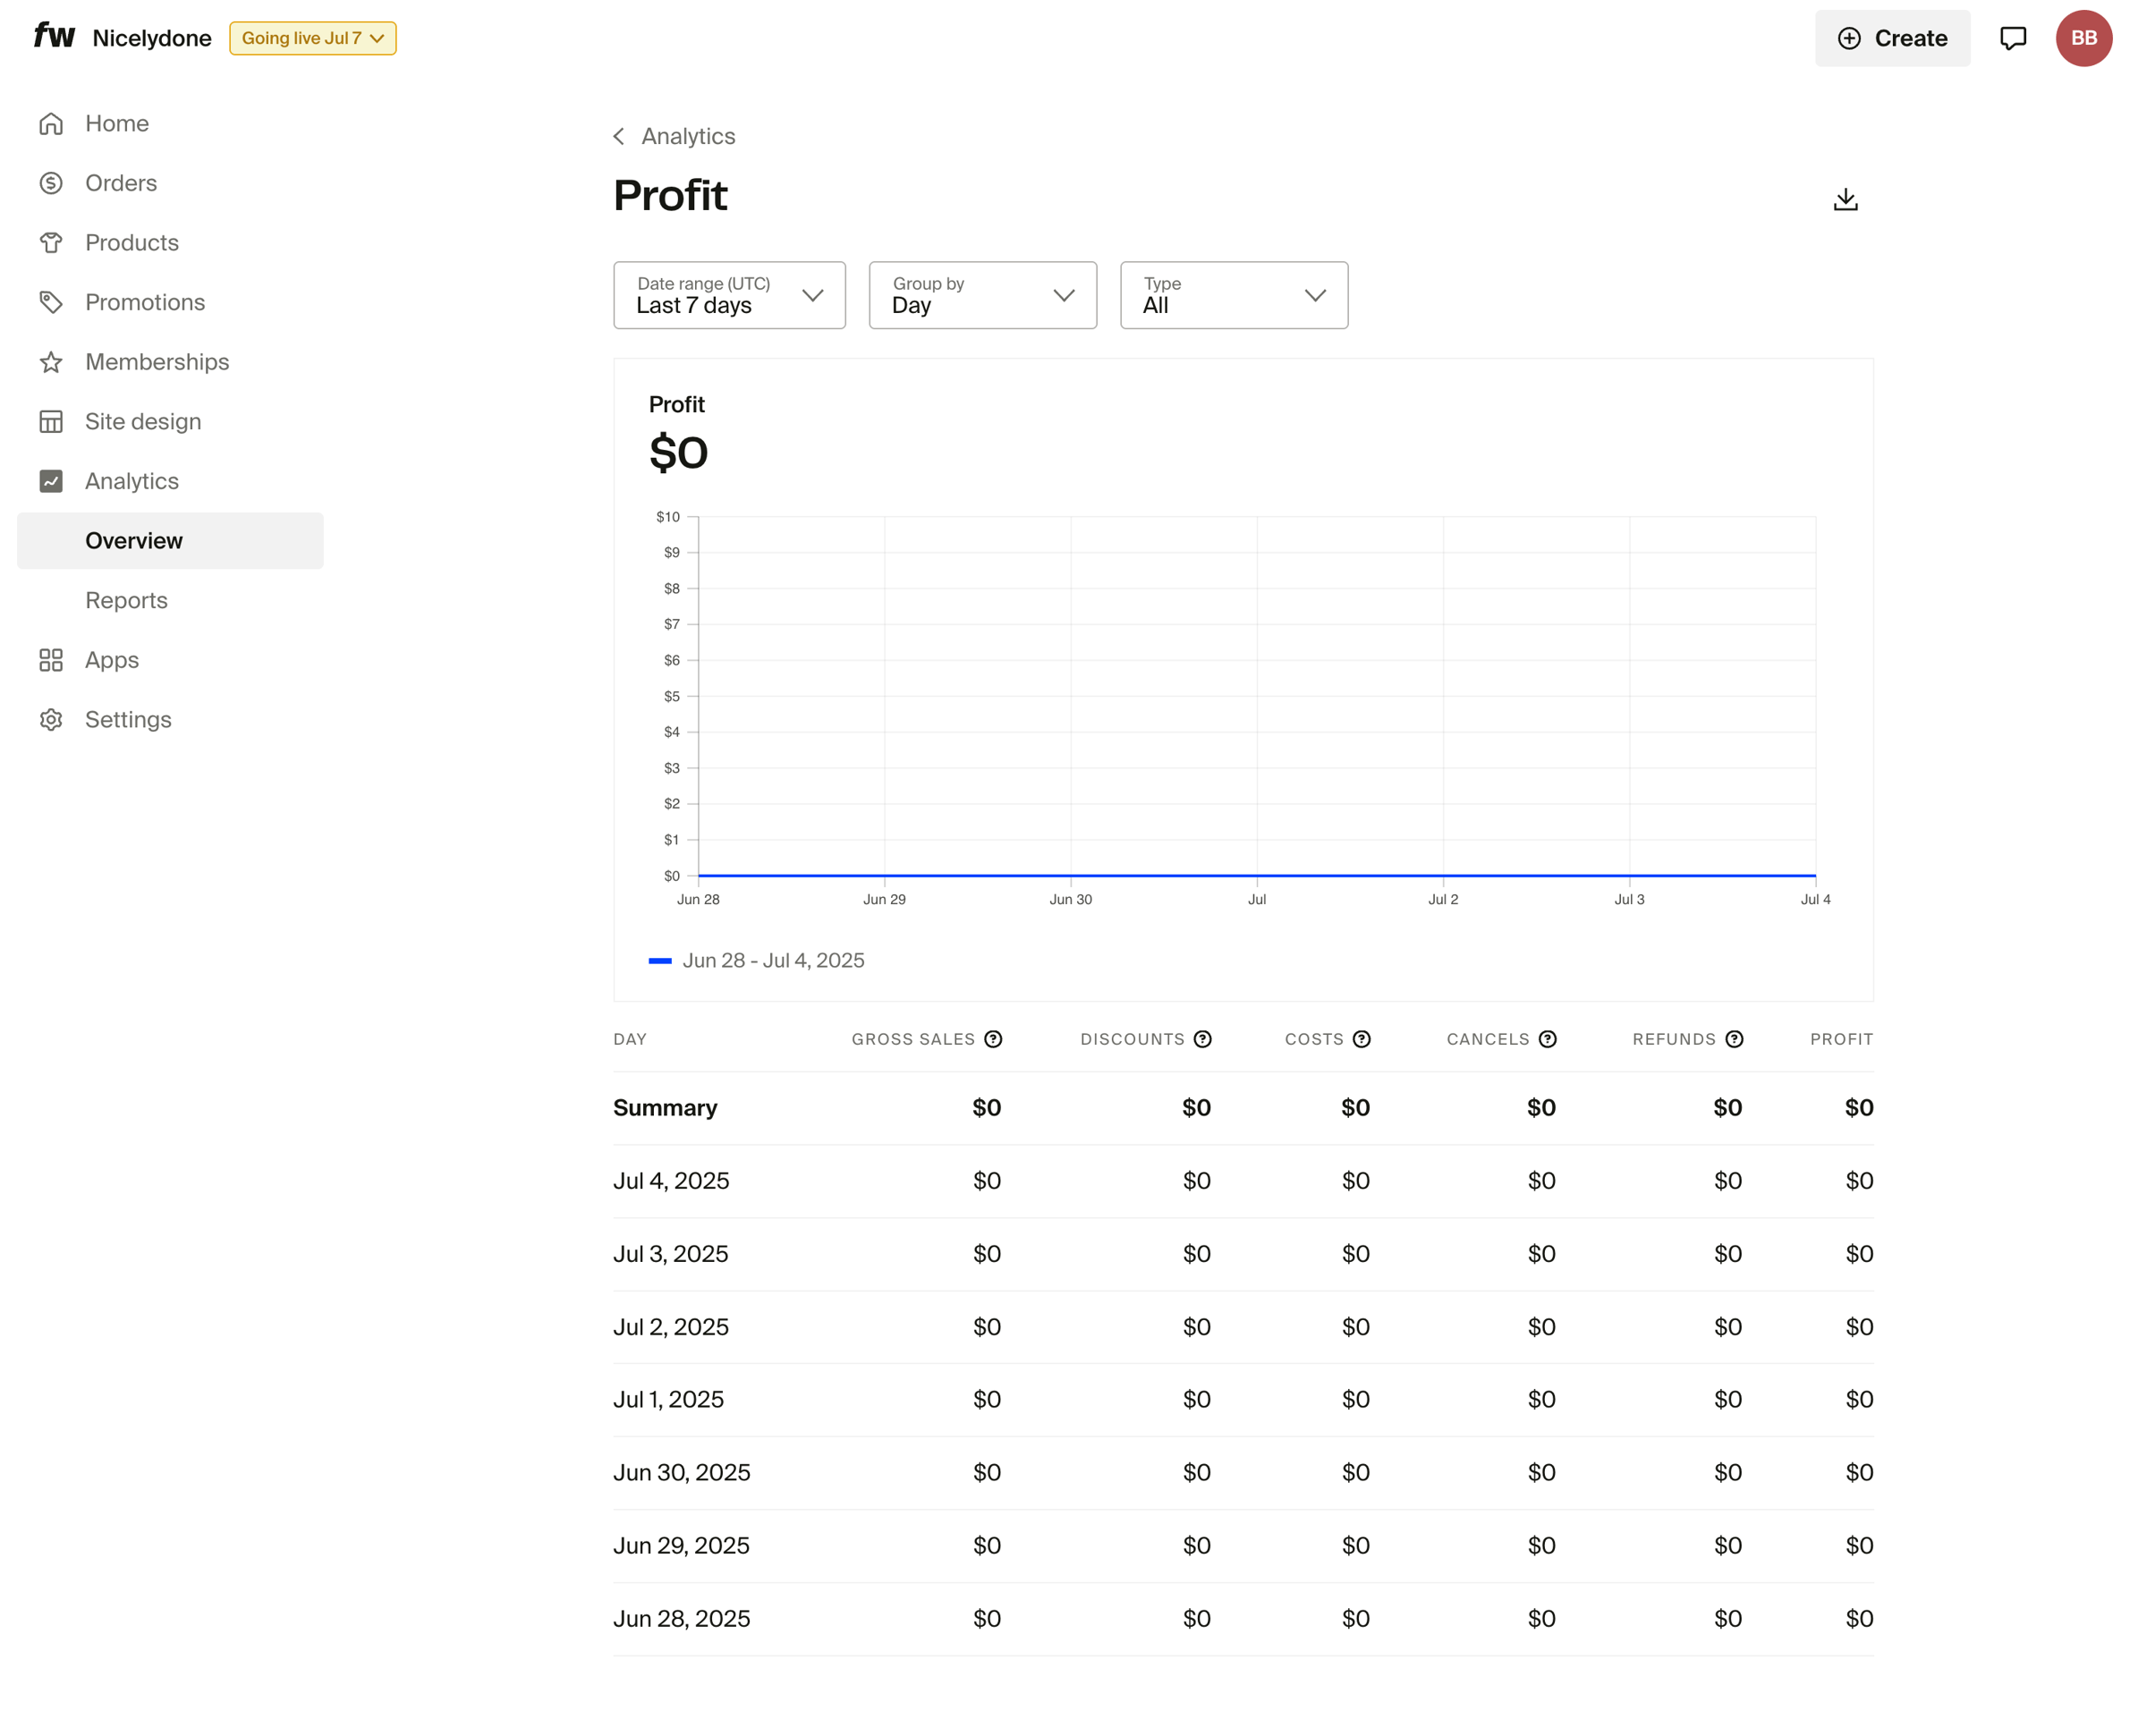
Task: Click the Apps grid icon
Action: tap(51, 660)
